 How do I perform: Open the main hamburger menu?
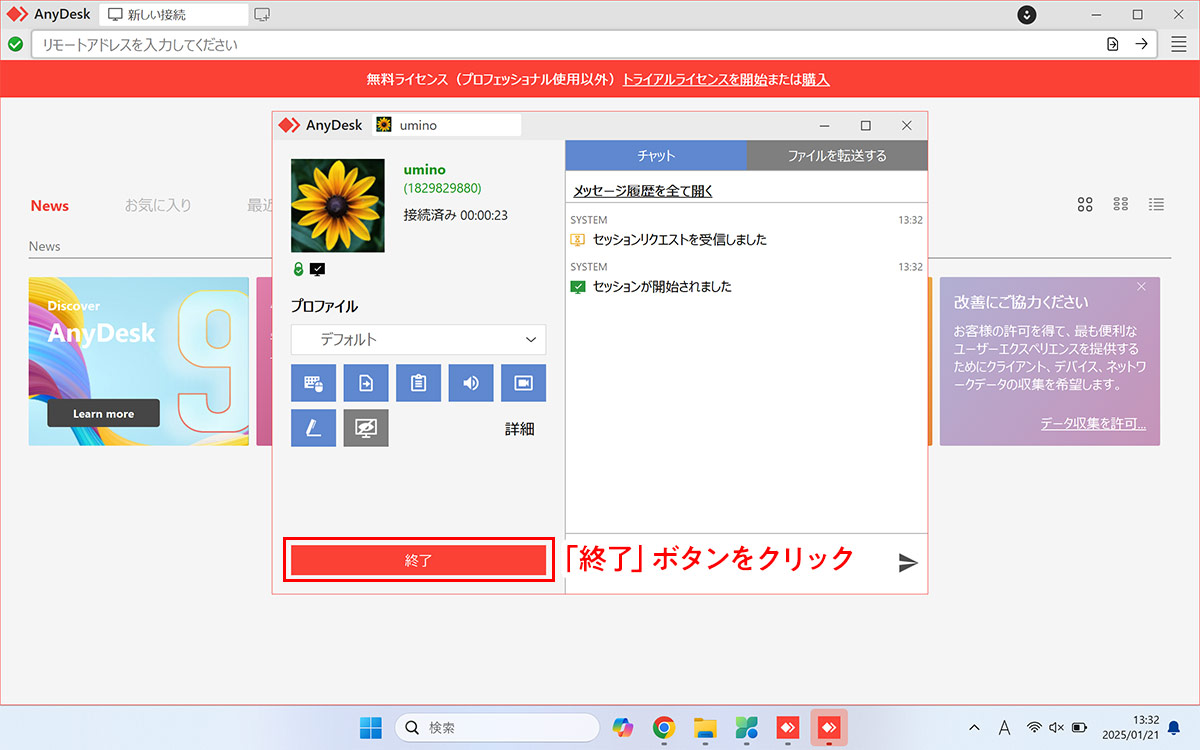1179,44
